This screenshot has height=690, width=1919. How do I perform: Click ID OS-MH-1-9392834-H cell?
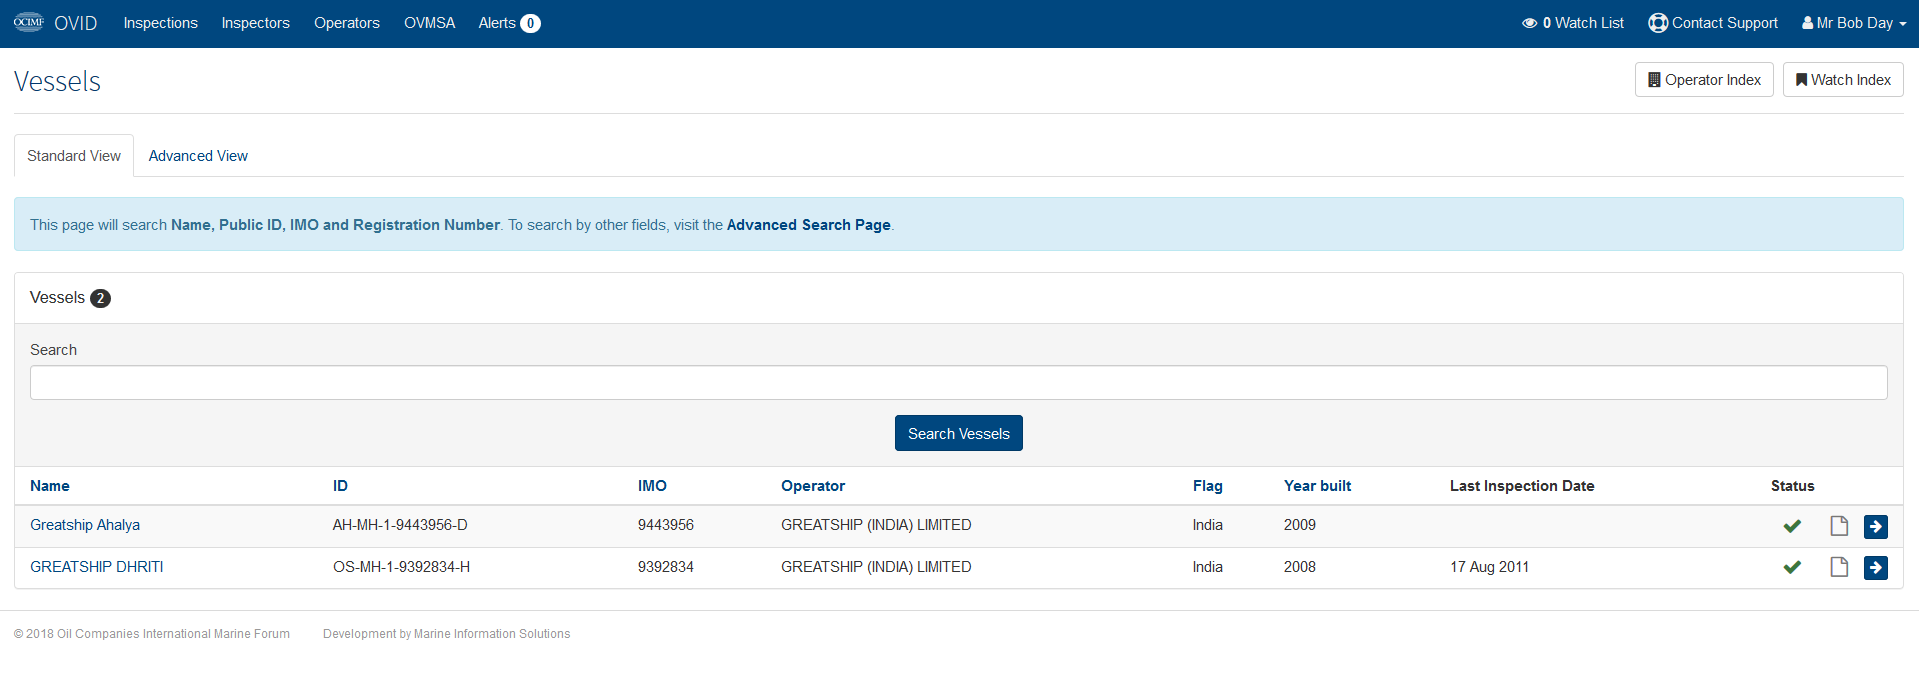coord(401,567)
